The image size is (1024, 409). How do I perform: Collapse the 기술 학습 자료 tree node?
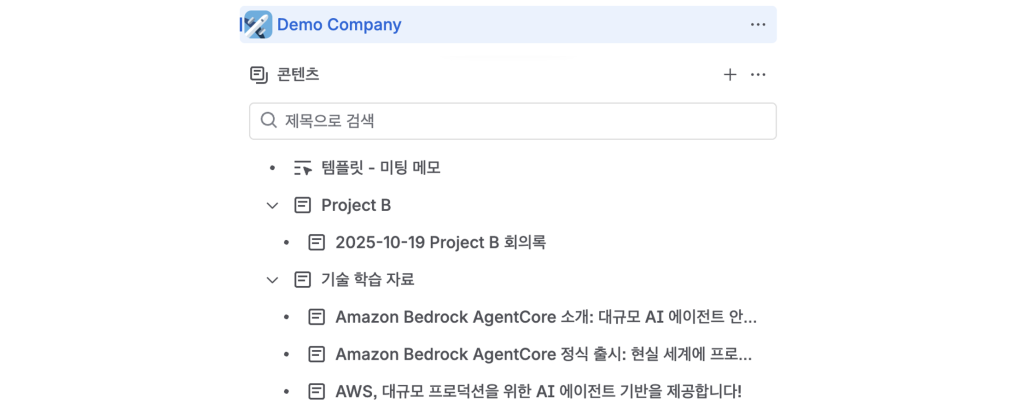tap(272, 280)
